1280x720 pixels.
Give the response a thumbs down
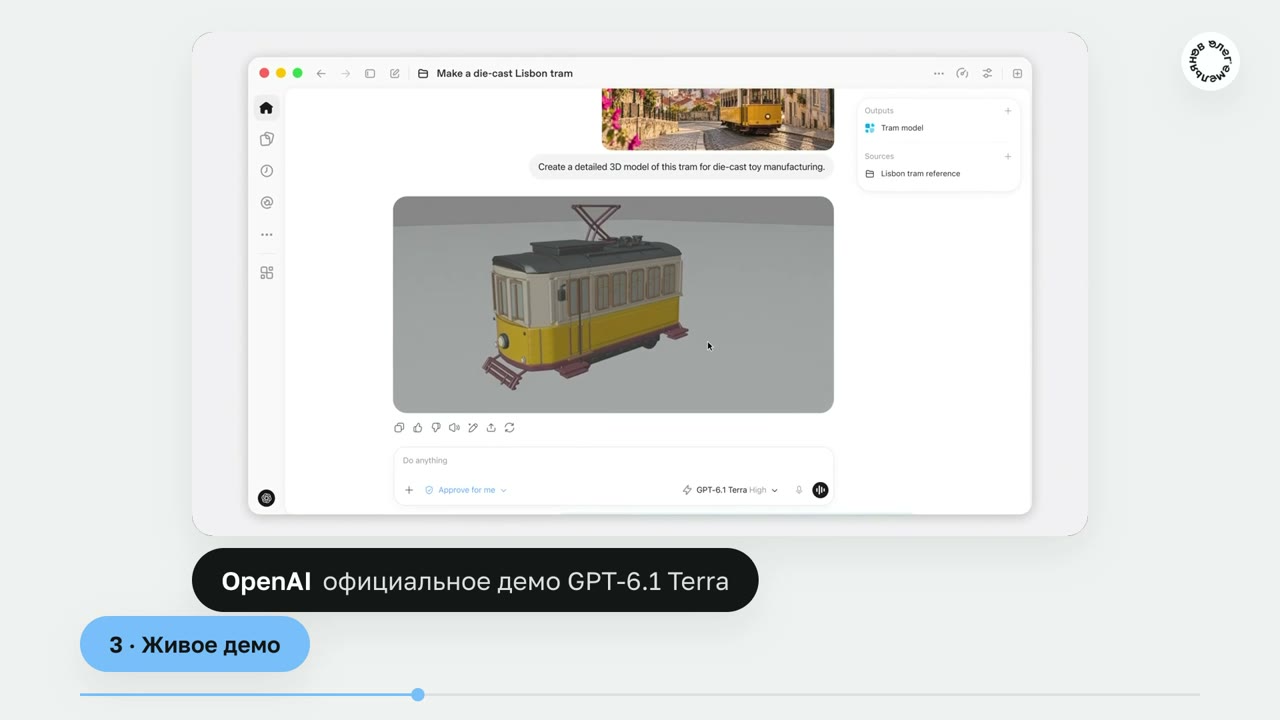tap(436, 427)
